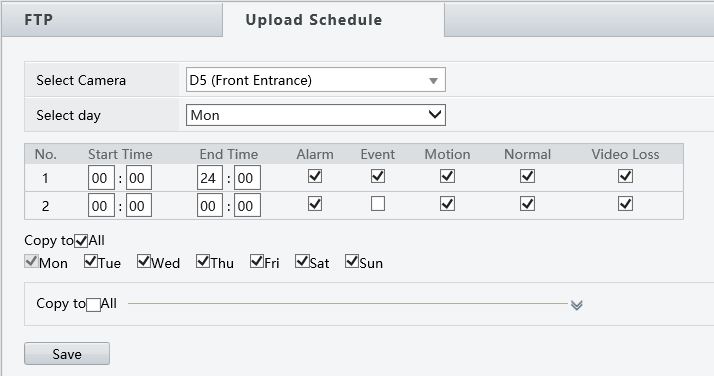Toggle the Normal checkbox in row 2
Screen dimensions: 714x376
pos(527,203)
